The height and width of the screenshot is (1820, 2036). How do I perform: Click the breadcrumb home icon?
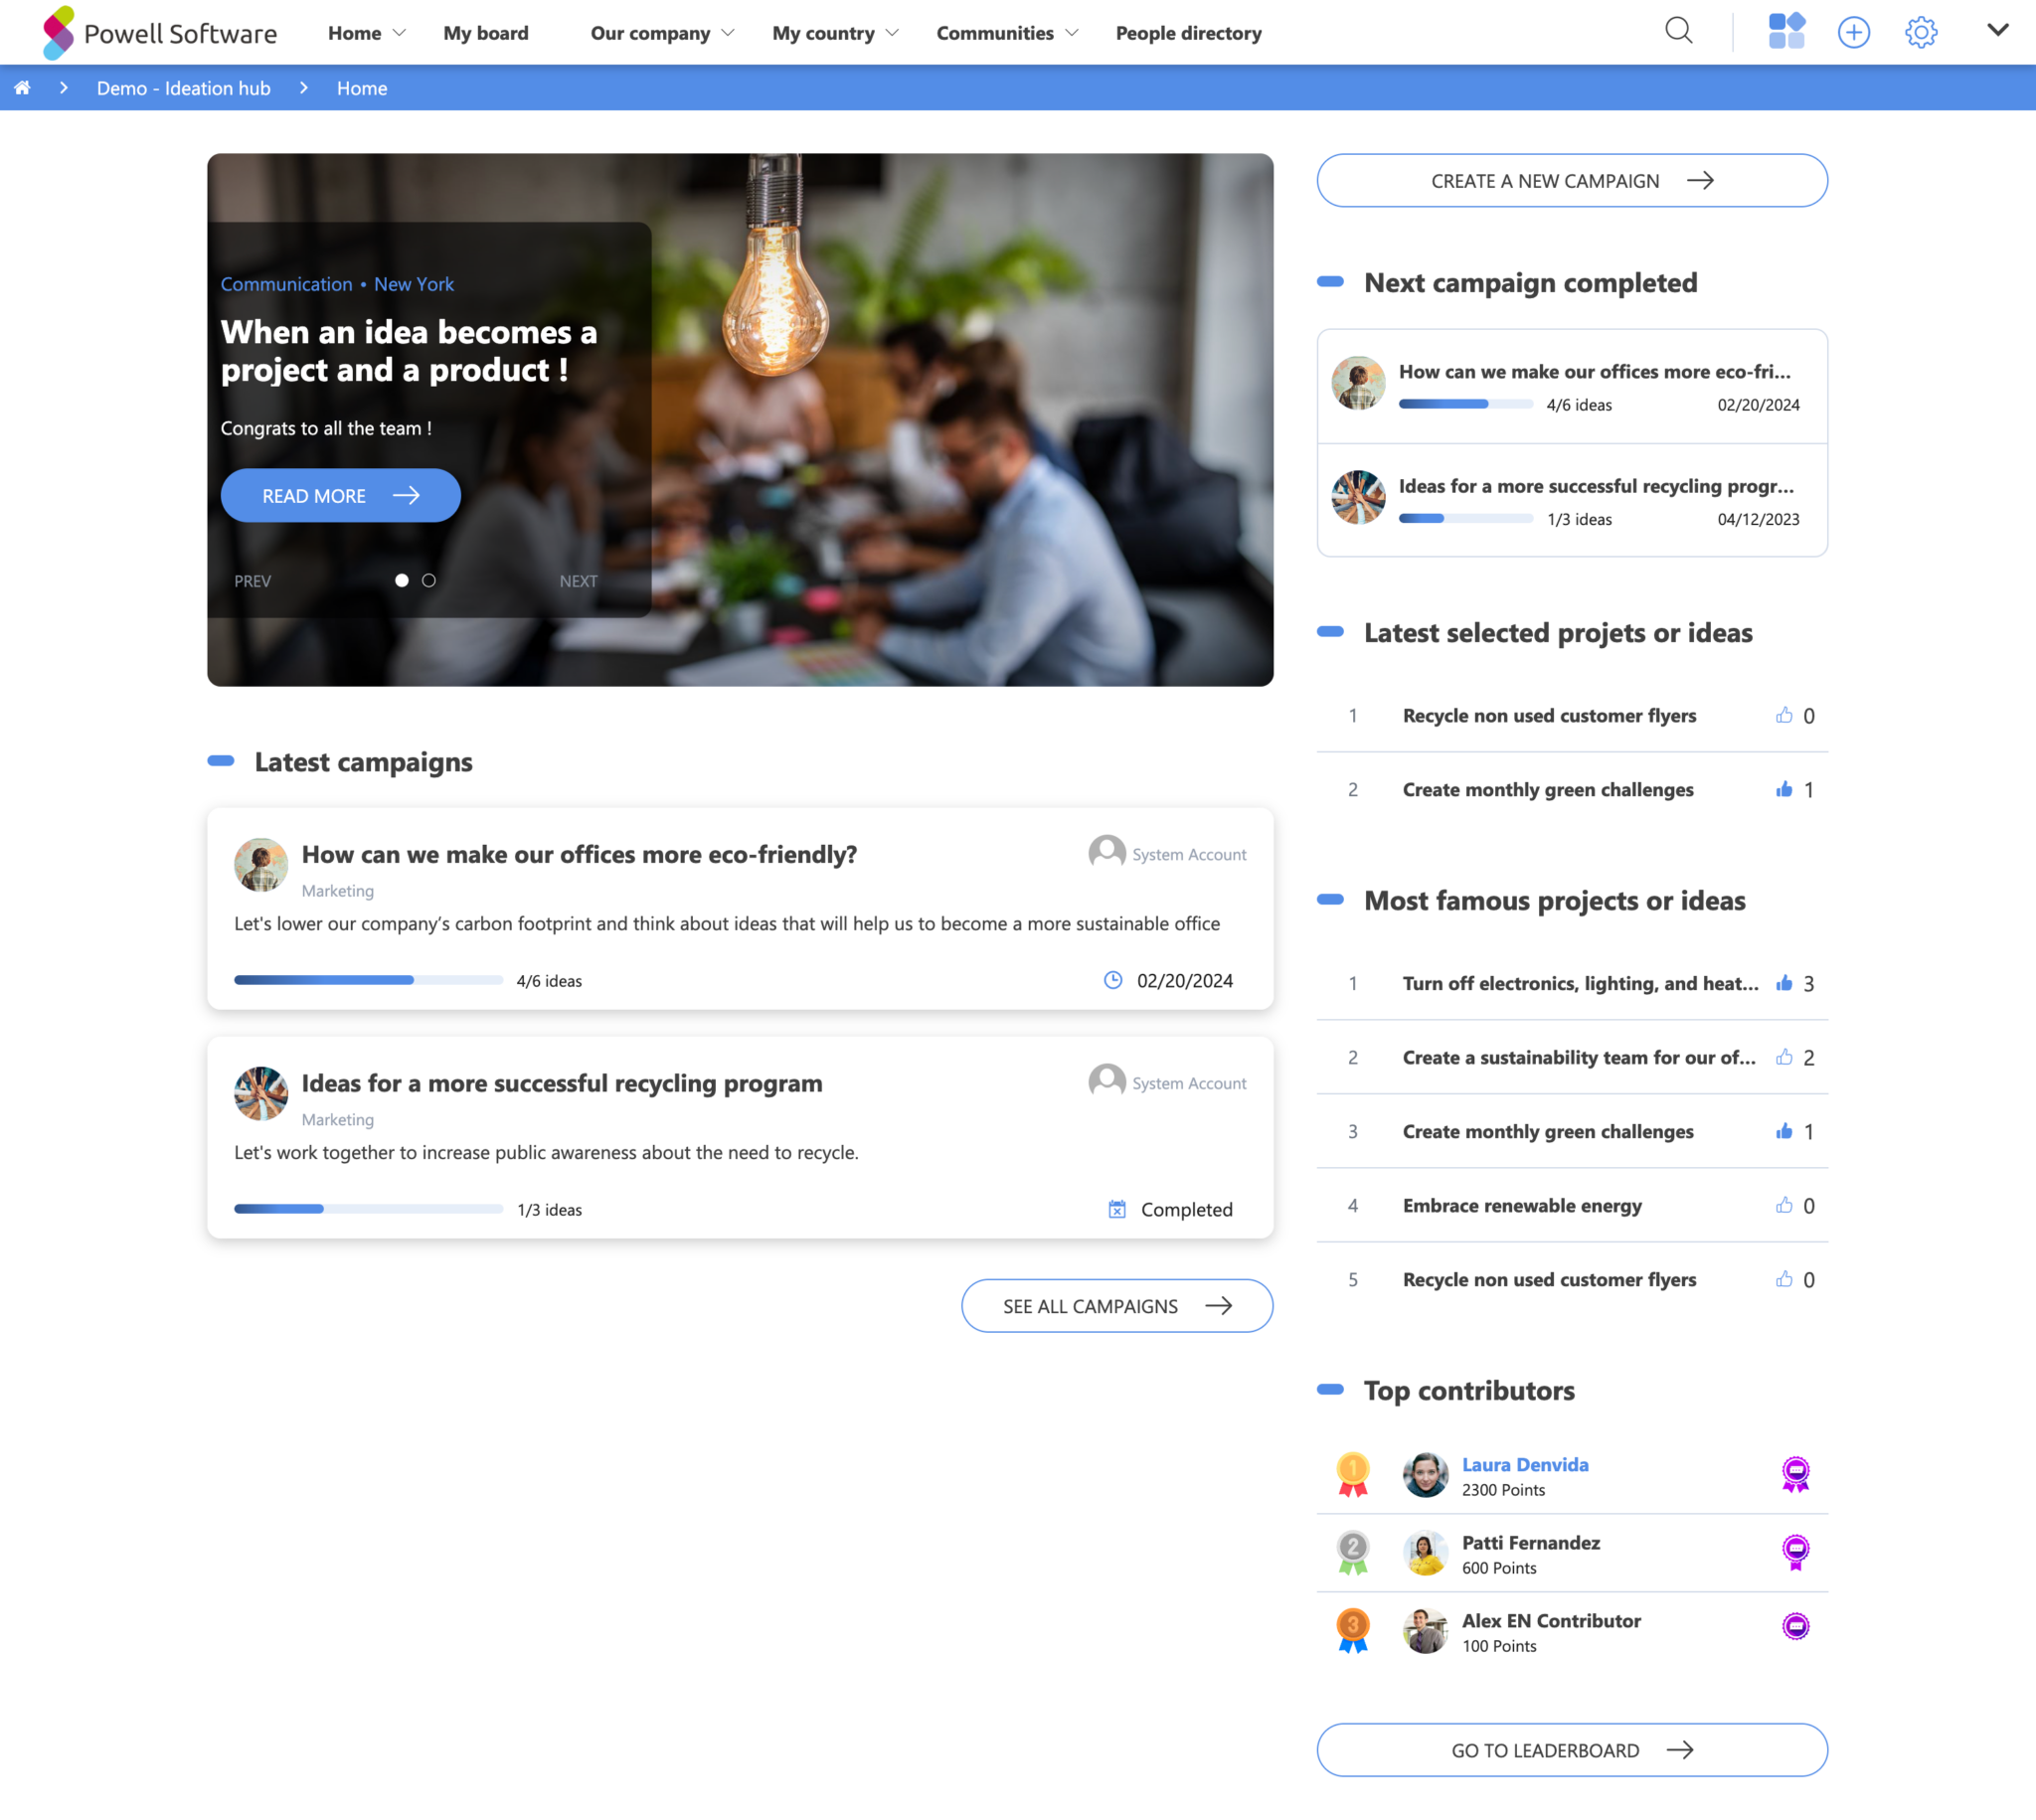[x=22, y=88]
